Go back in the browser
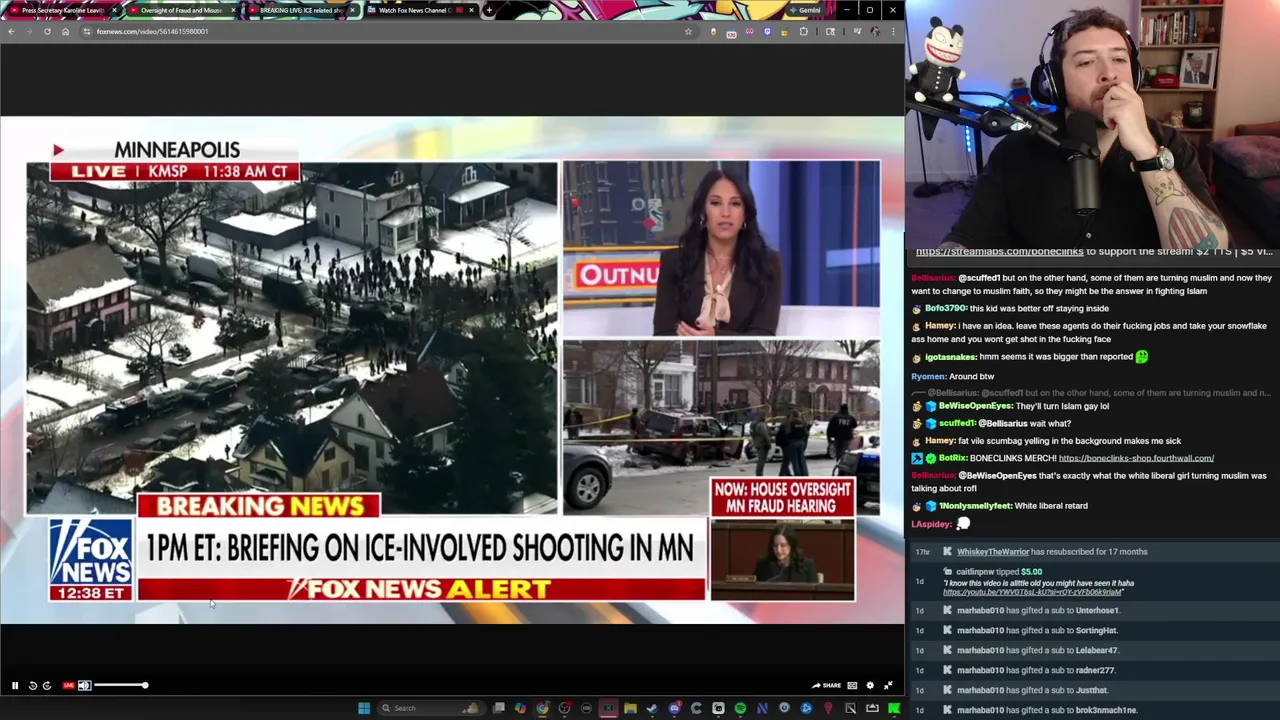This screenshot has width=1280, height=720. click(11, 31)
